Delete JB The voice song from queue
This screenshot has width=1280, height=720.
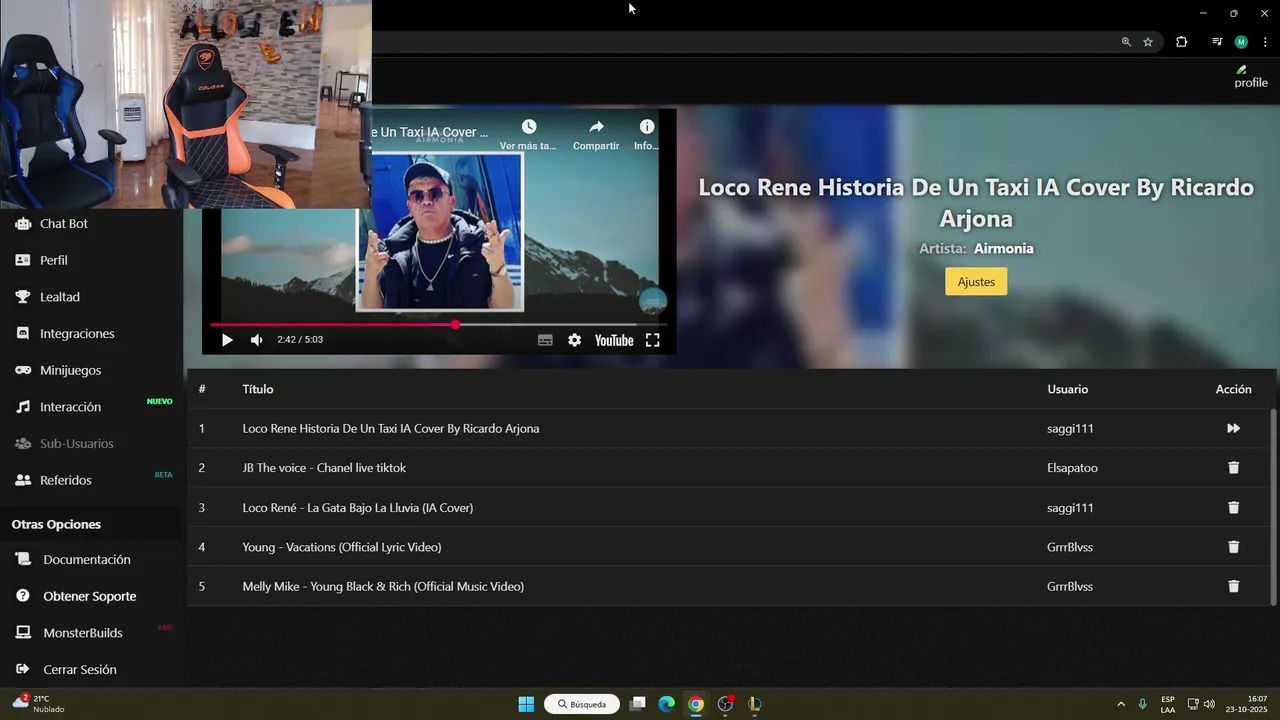click(1233, 468)
